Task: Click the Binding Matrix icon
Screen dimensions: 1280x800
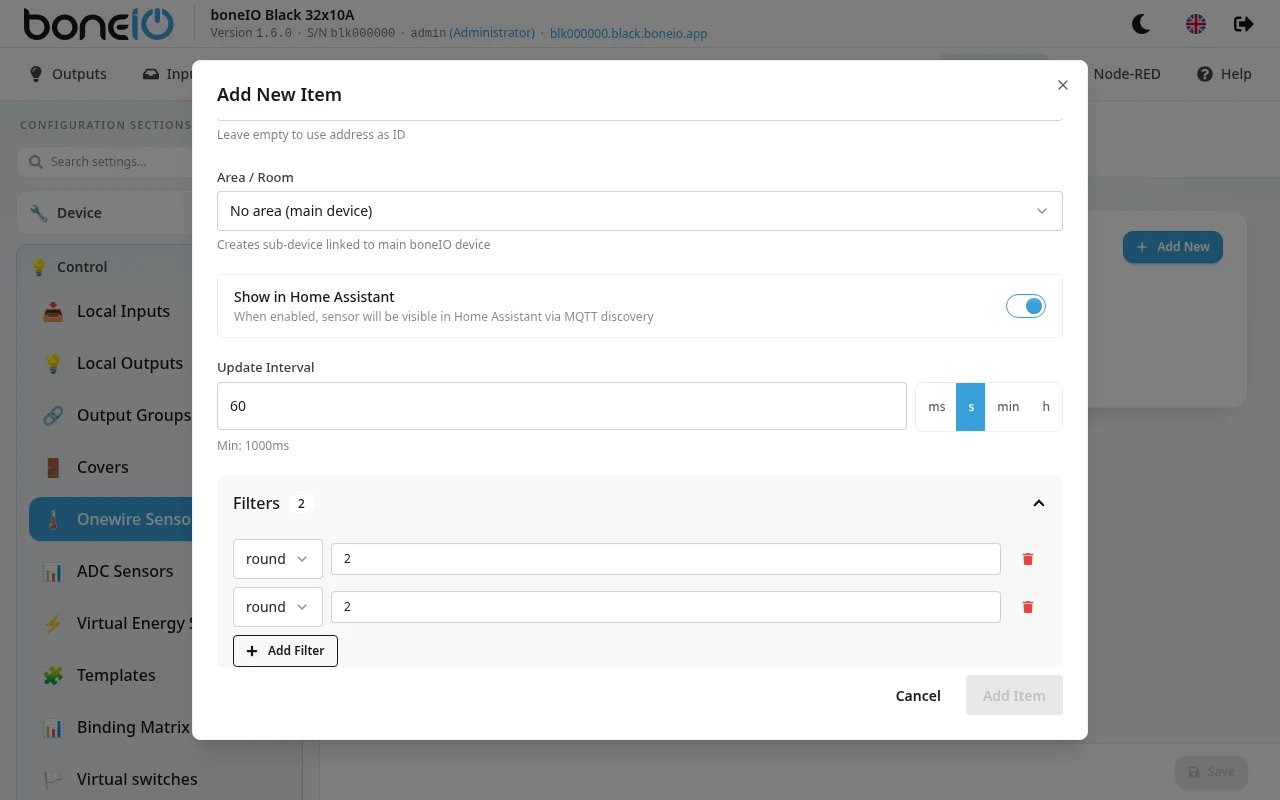Action: [x=53, y=727]
